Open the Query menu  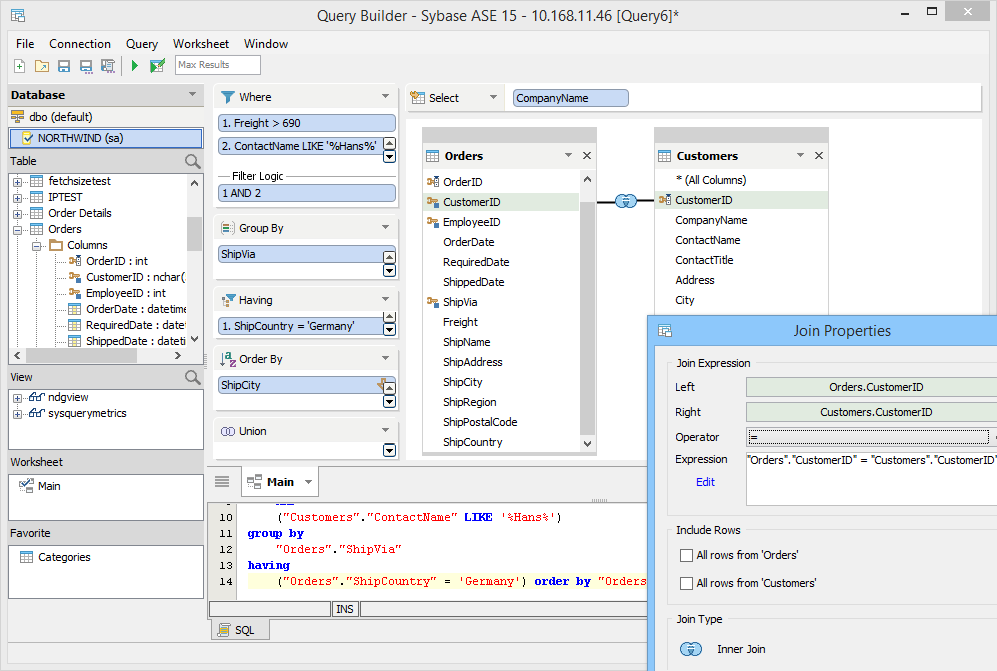point(142,44)
